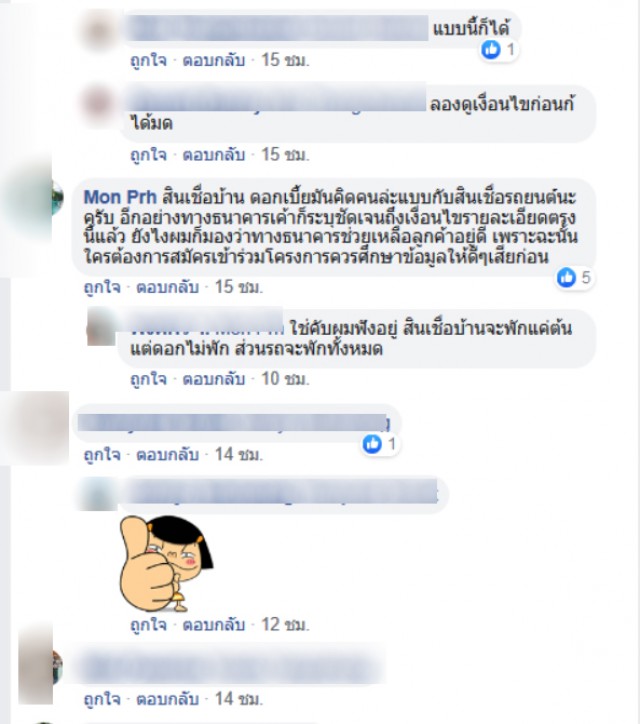Open the five-likes reaction icon on Mon Prh's comment
640x724 pixels.
click(x=567, y=278)
